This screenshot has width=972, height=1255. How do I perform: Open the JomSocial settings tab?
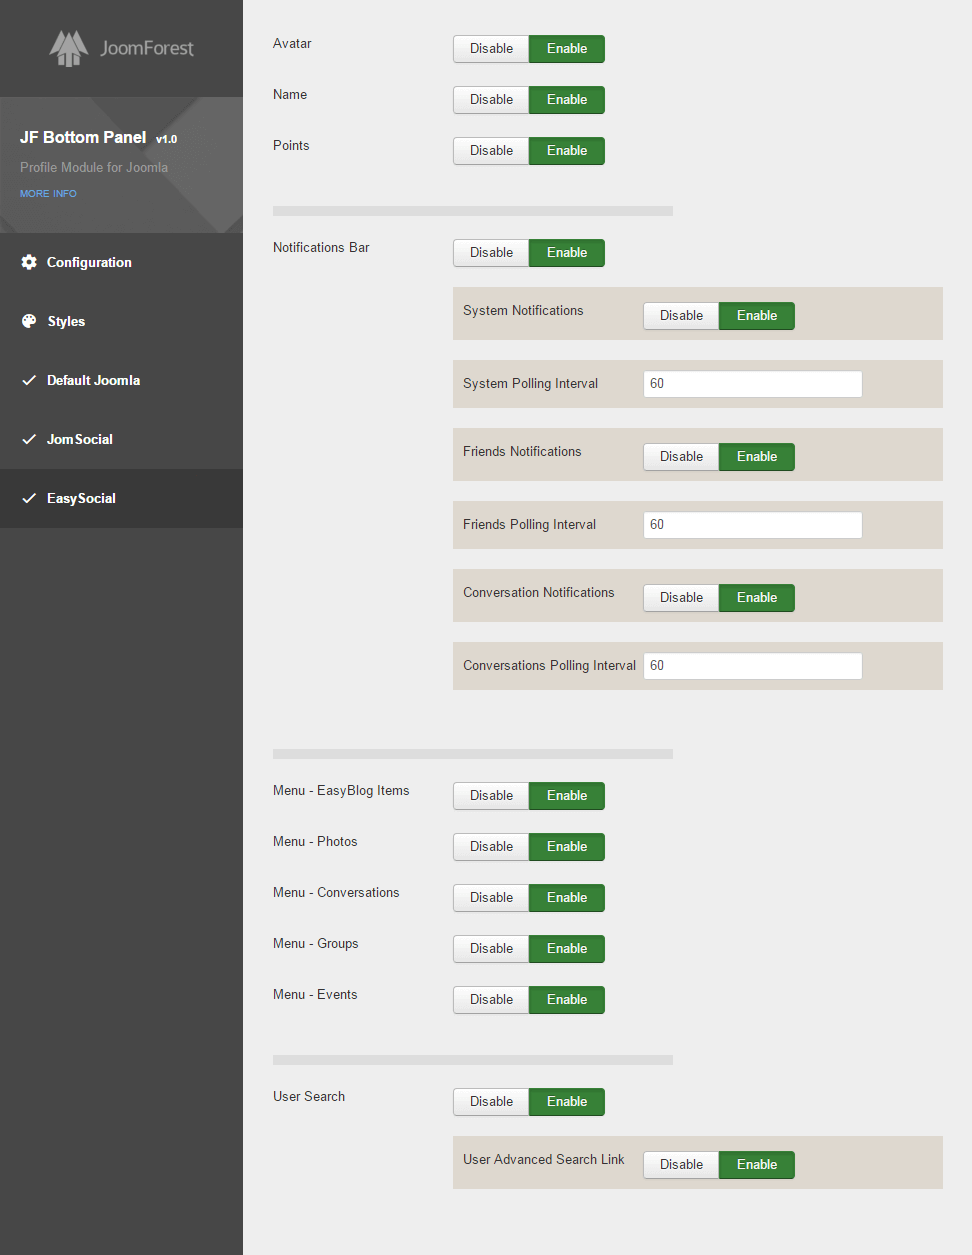coord(80,439)
